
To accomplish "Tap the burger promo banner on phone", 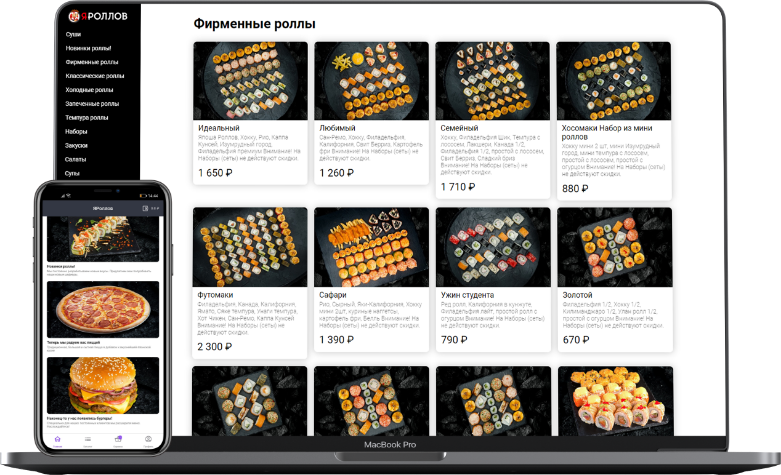I will coord(103,385).
